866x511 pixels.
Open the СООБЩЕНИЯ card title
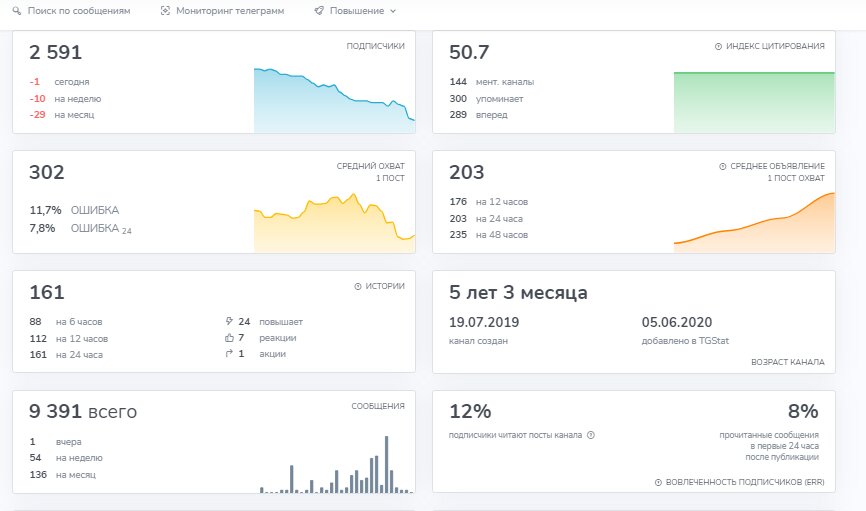tap(377, 406)
